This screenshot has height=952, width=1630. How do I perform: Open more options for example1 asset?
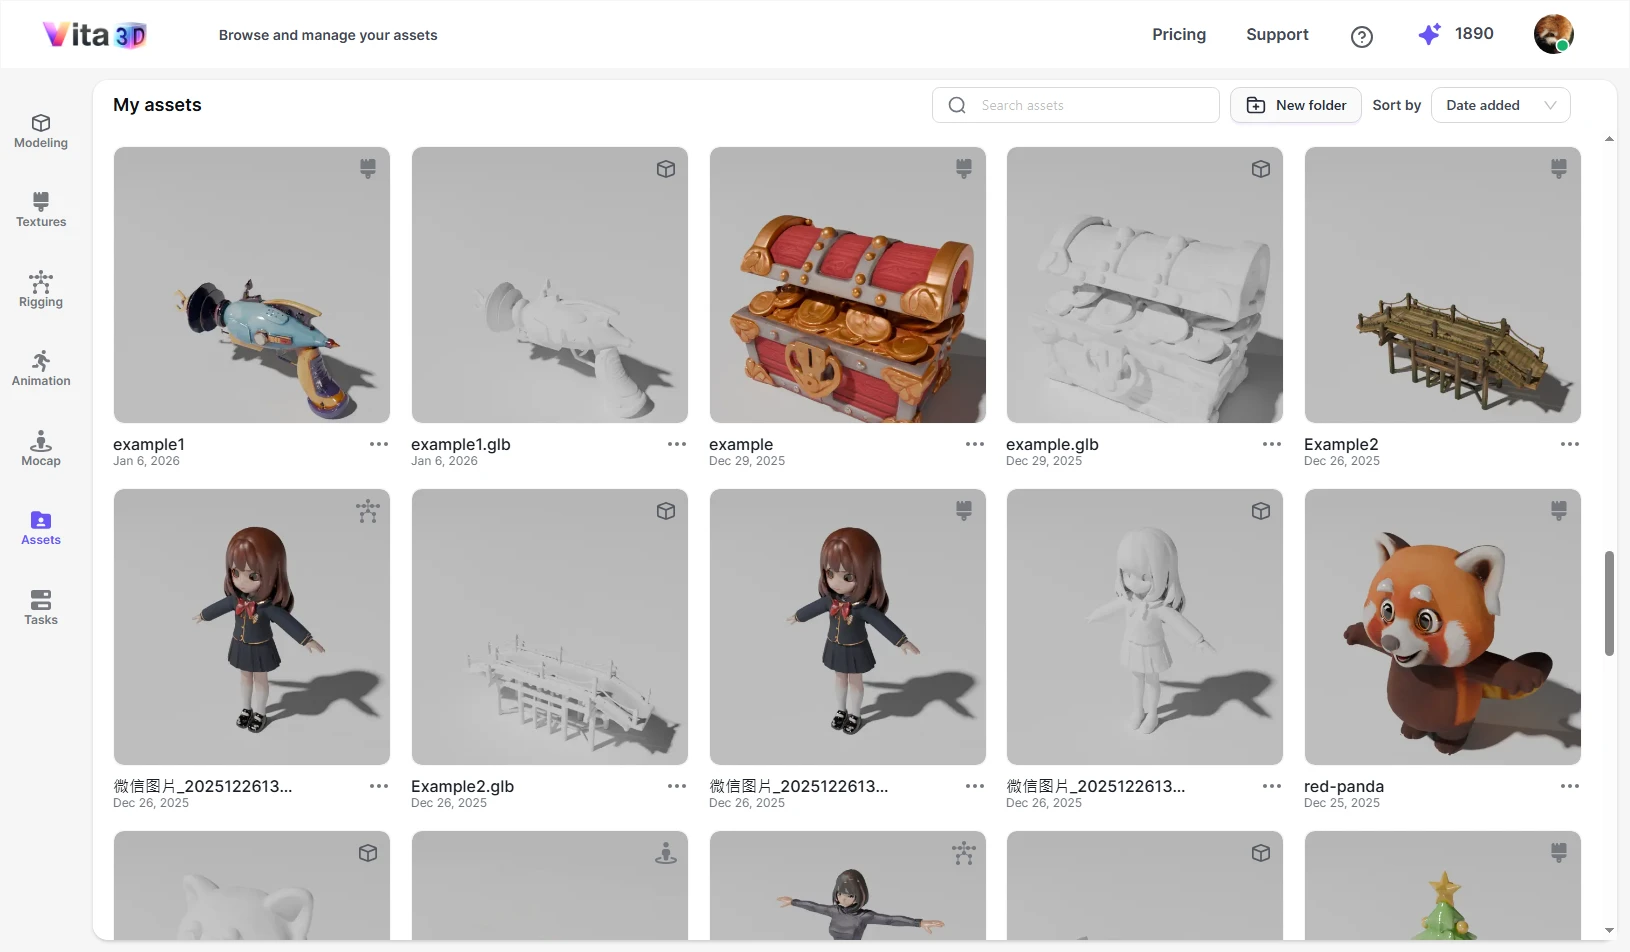(379, 444)
